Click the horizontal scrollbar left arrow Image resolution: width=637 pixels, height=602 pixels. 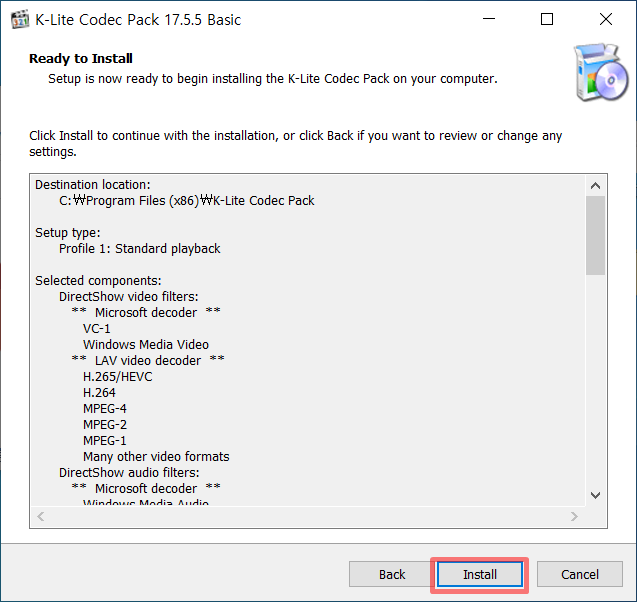coord(41,516)
